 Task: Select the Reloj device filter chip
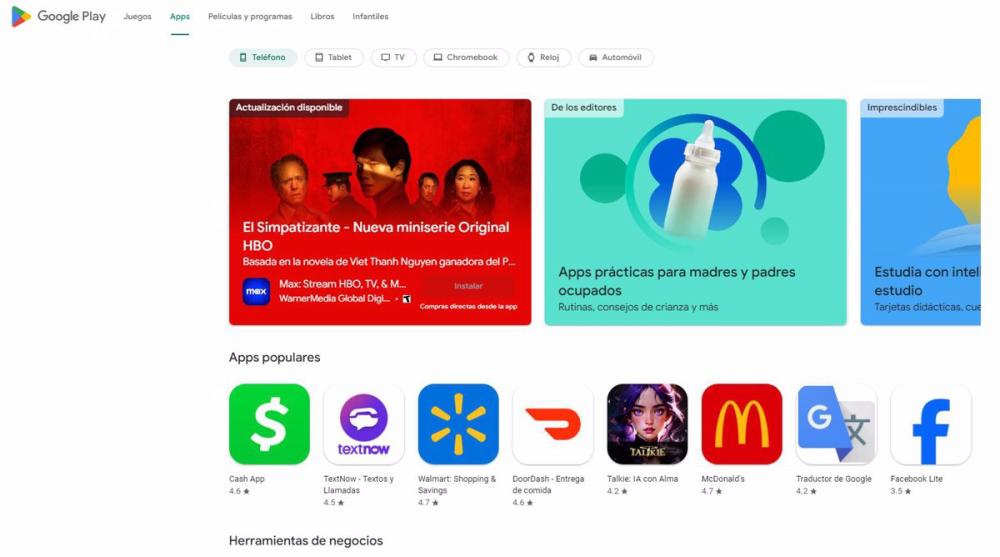click(543, 57)
